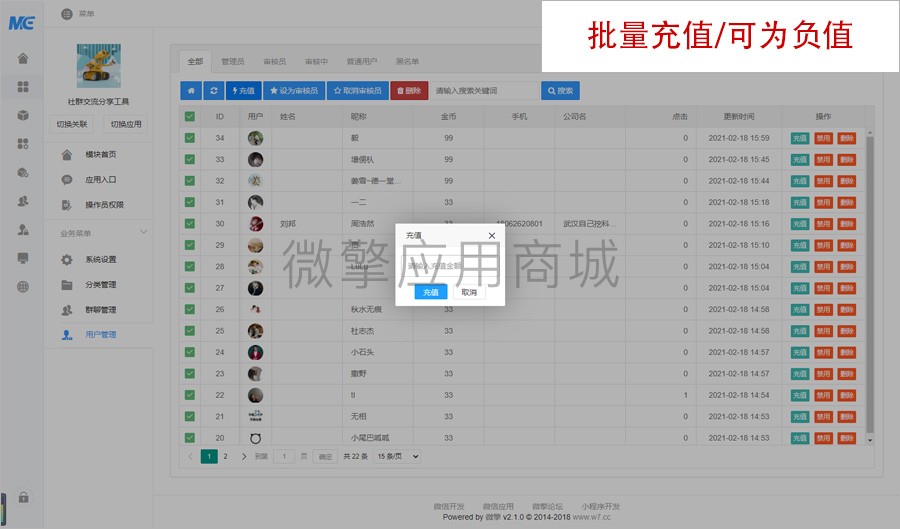Open the 微信开发 footer link
This screenshot has height=529, width=900.
click(x=449, y=507)
